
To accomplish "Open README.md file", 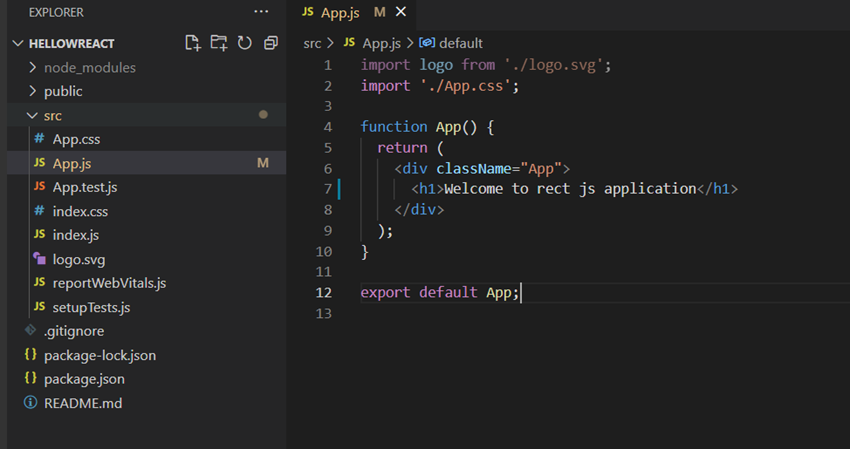I will 82,403.
